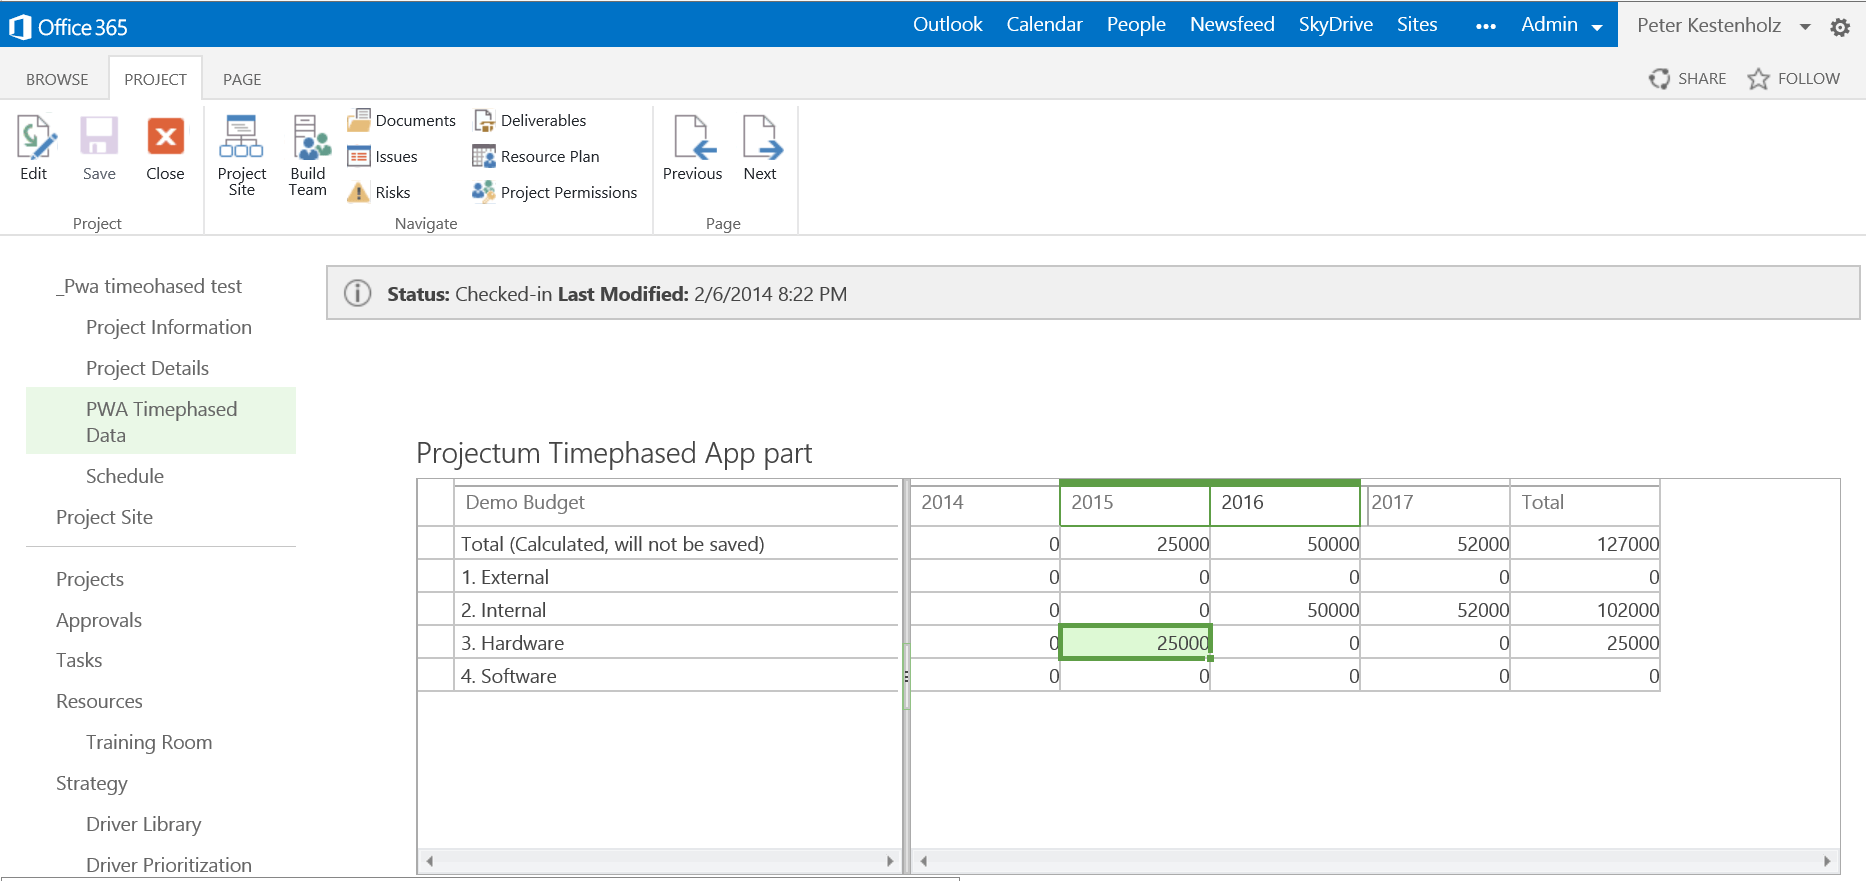
Task: Select PWA Timephased Data in sidebar
Action: (x=161, y=421)
